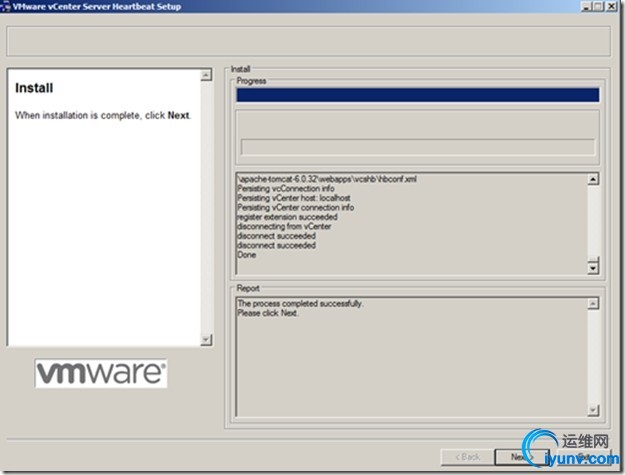Close the Heartbeat Setup window
The width and height of the screenshot is (625, 475).
[x=611, y=6]
